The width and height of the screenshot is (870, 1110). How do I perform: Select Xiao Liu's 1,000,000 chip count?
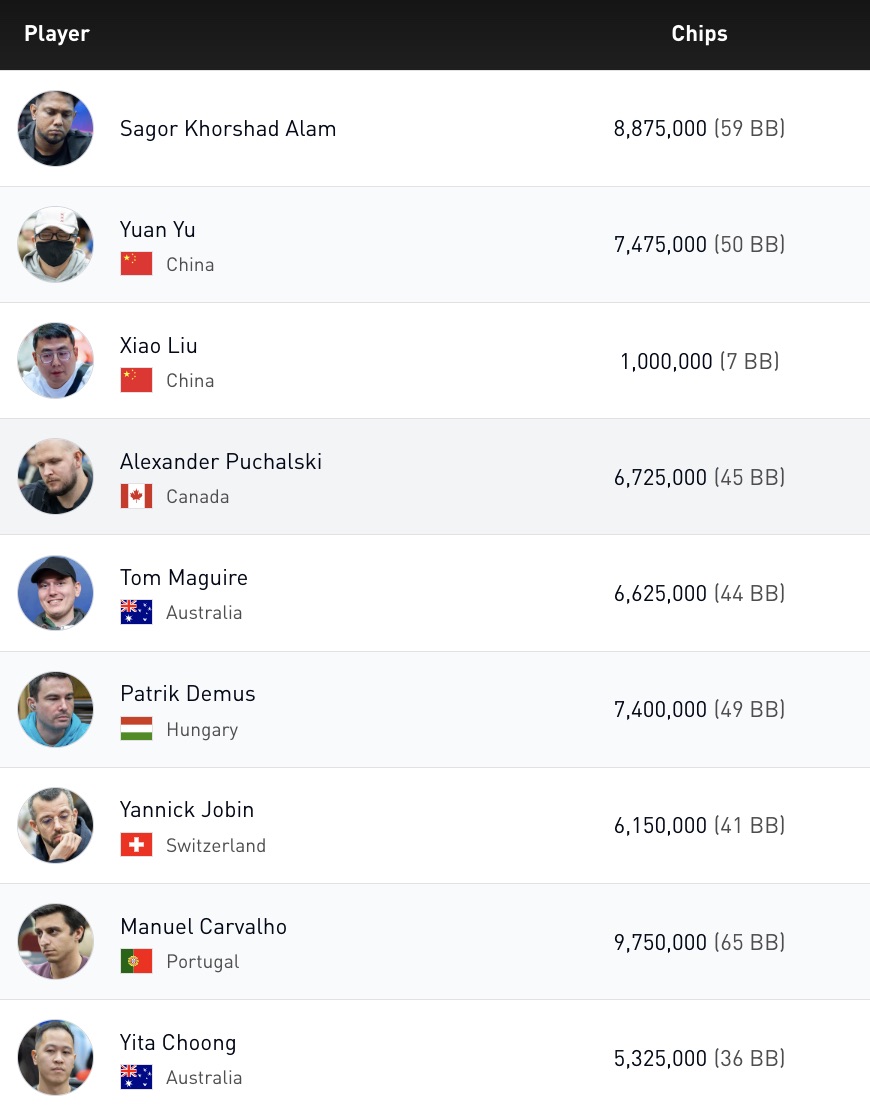(666, 361)
